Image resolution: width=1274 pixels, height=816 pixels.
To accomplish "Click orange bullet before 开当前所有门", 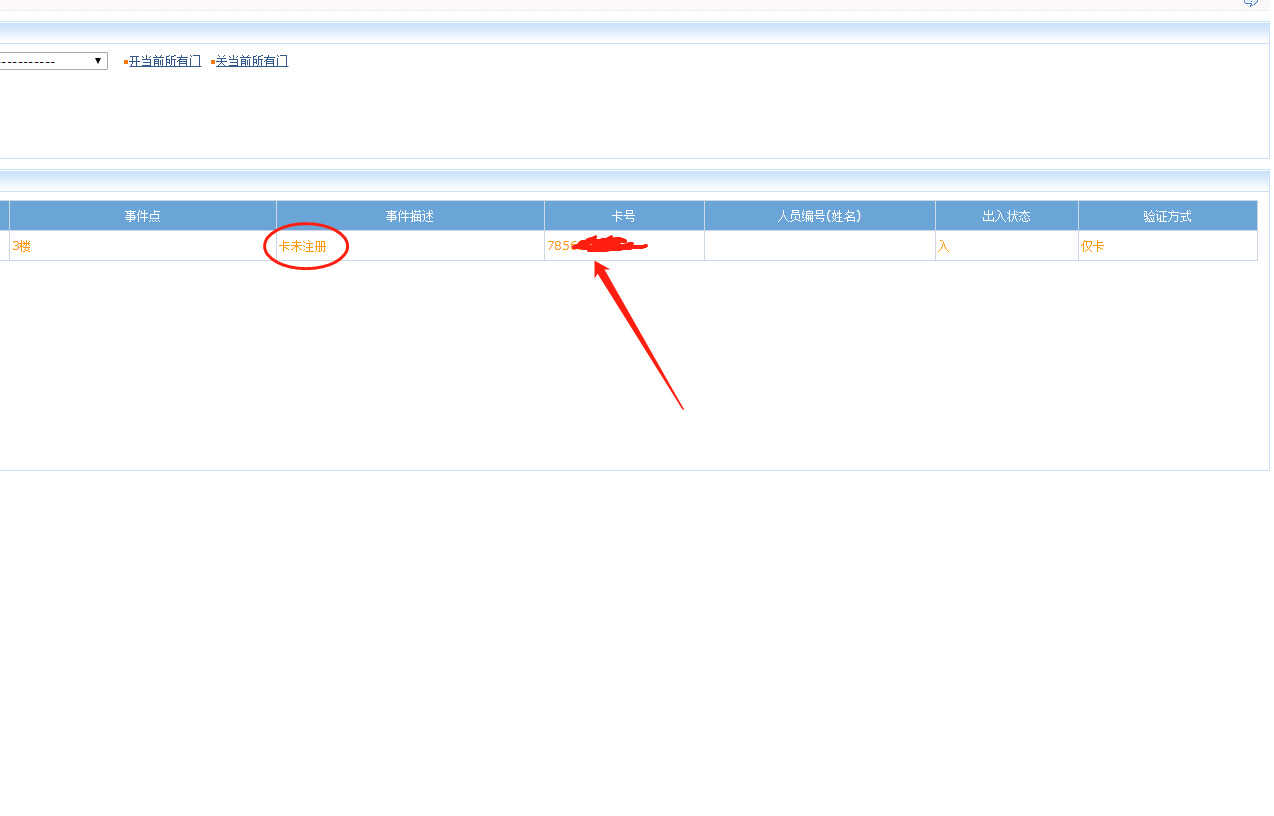I will [126, 62].
